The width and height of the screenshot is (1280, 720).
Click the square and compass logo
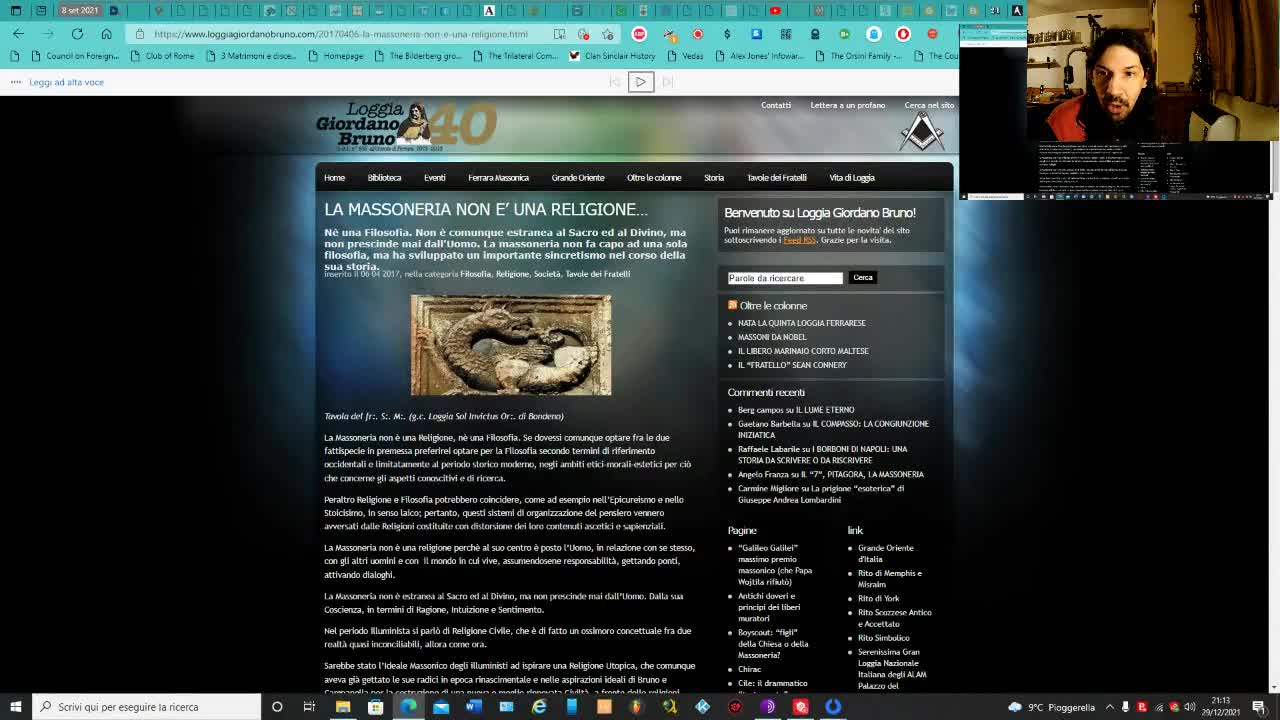pos(922,132)
